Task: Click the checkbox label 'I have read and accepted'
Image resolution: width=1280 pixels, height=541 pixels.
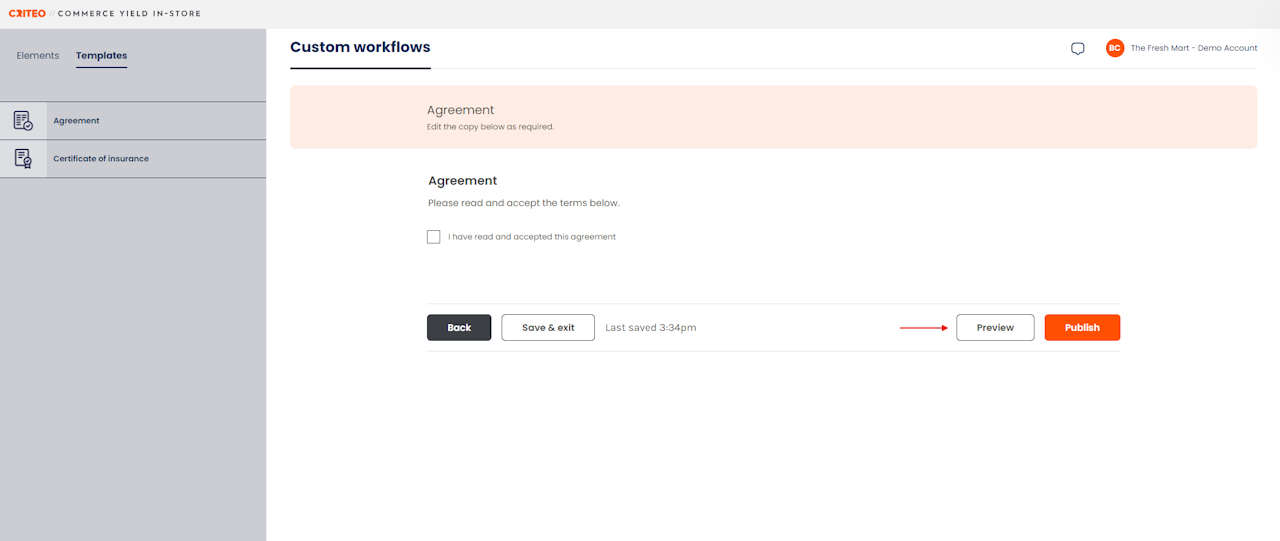Action: [532, 237]
